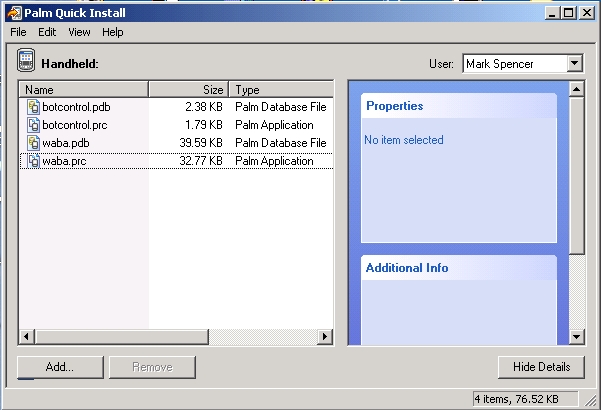Screen dimensions: 601x410
Task: Click the details panel's scroll down arrow
Action: tap(576, 337)
